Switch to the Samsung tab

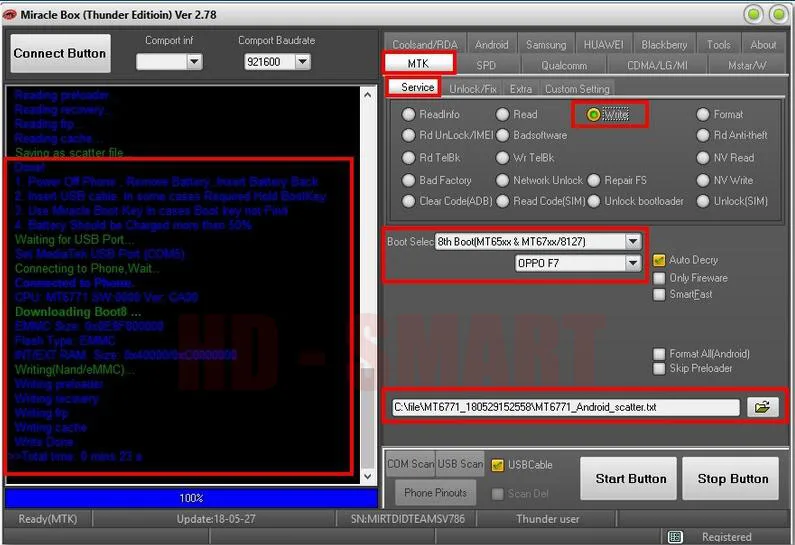546,45
